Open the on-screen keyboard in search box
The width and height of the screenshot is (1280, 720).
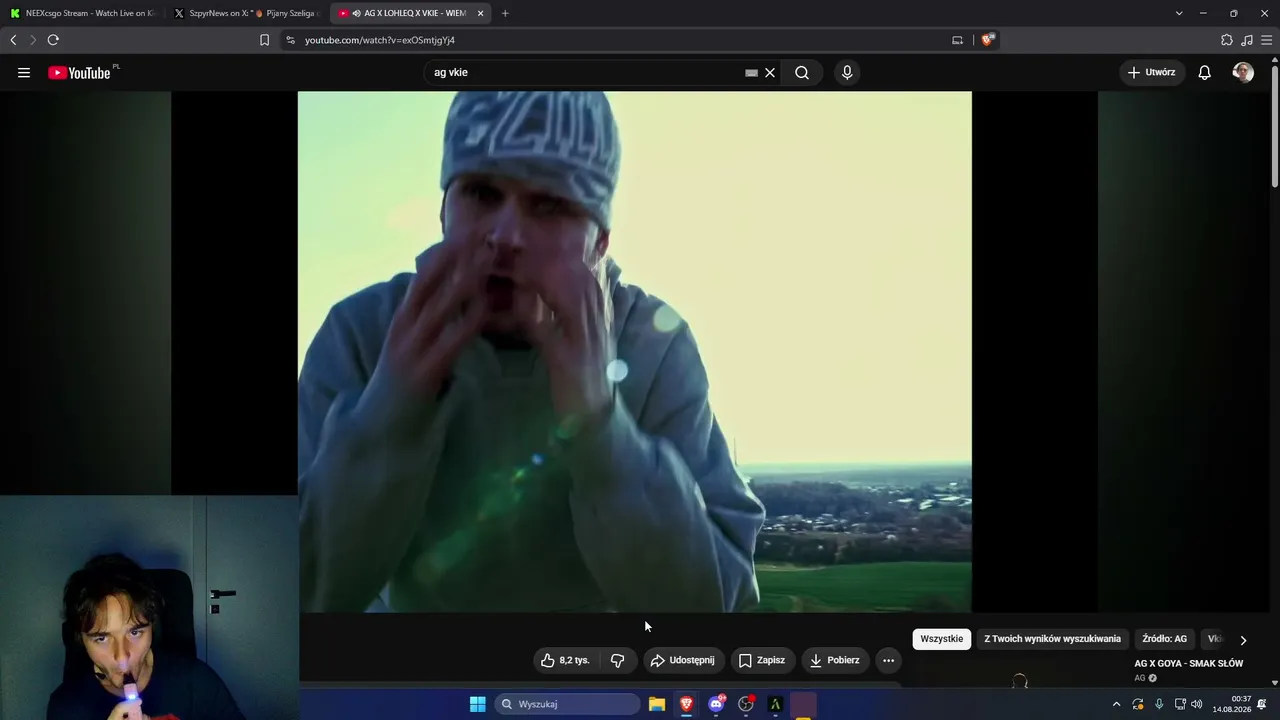tap(751, 72)
